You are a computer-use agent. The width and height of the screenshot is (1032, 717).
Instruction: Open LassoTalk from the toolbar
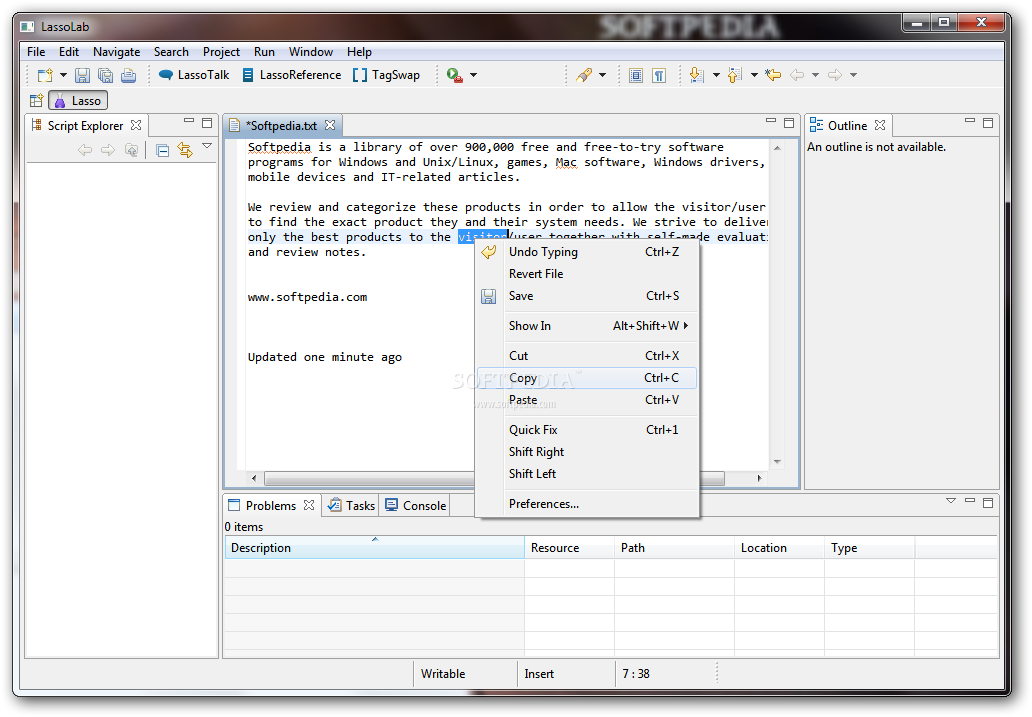[195, 75]
